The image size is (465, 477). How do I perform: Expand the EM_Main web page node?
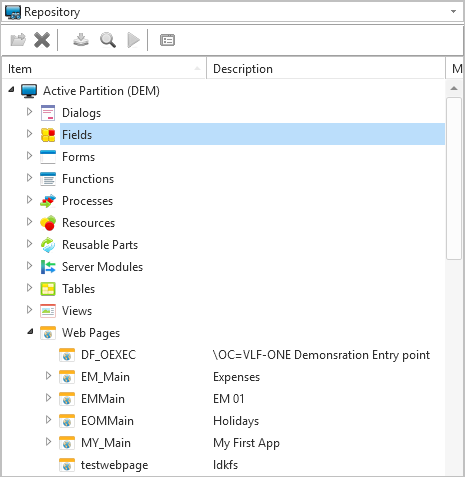(x=48, y=376)
